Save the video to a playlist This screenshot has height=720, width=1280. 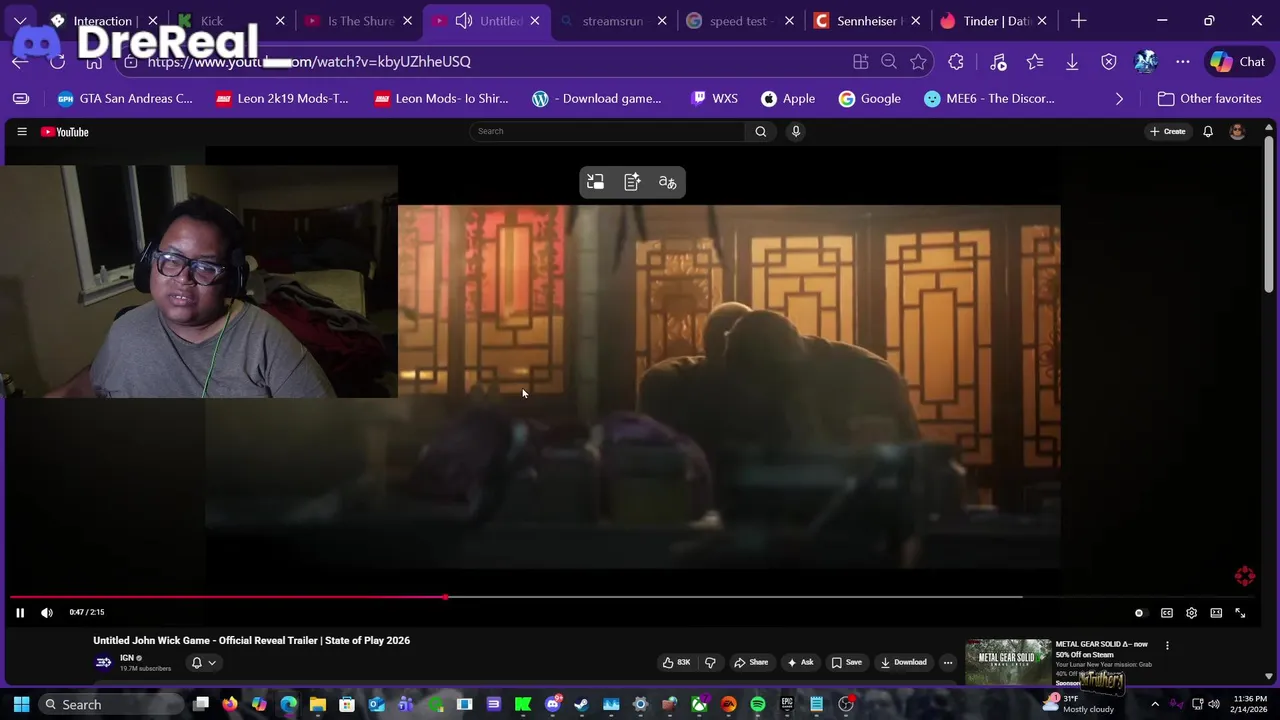coord(846,662)
